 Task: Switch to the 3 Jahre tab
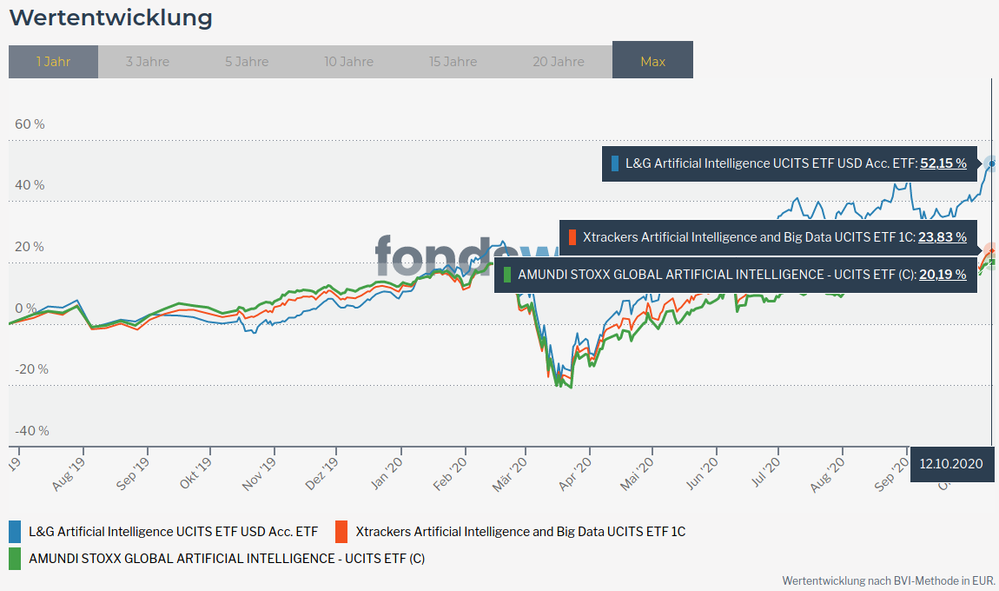tap(147, 61)
